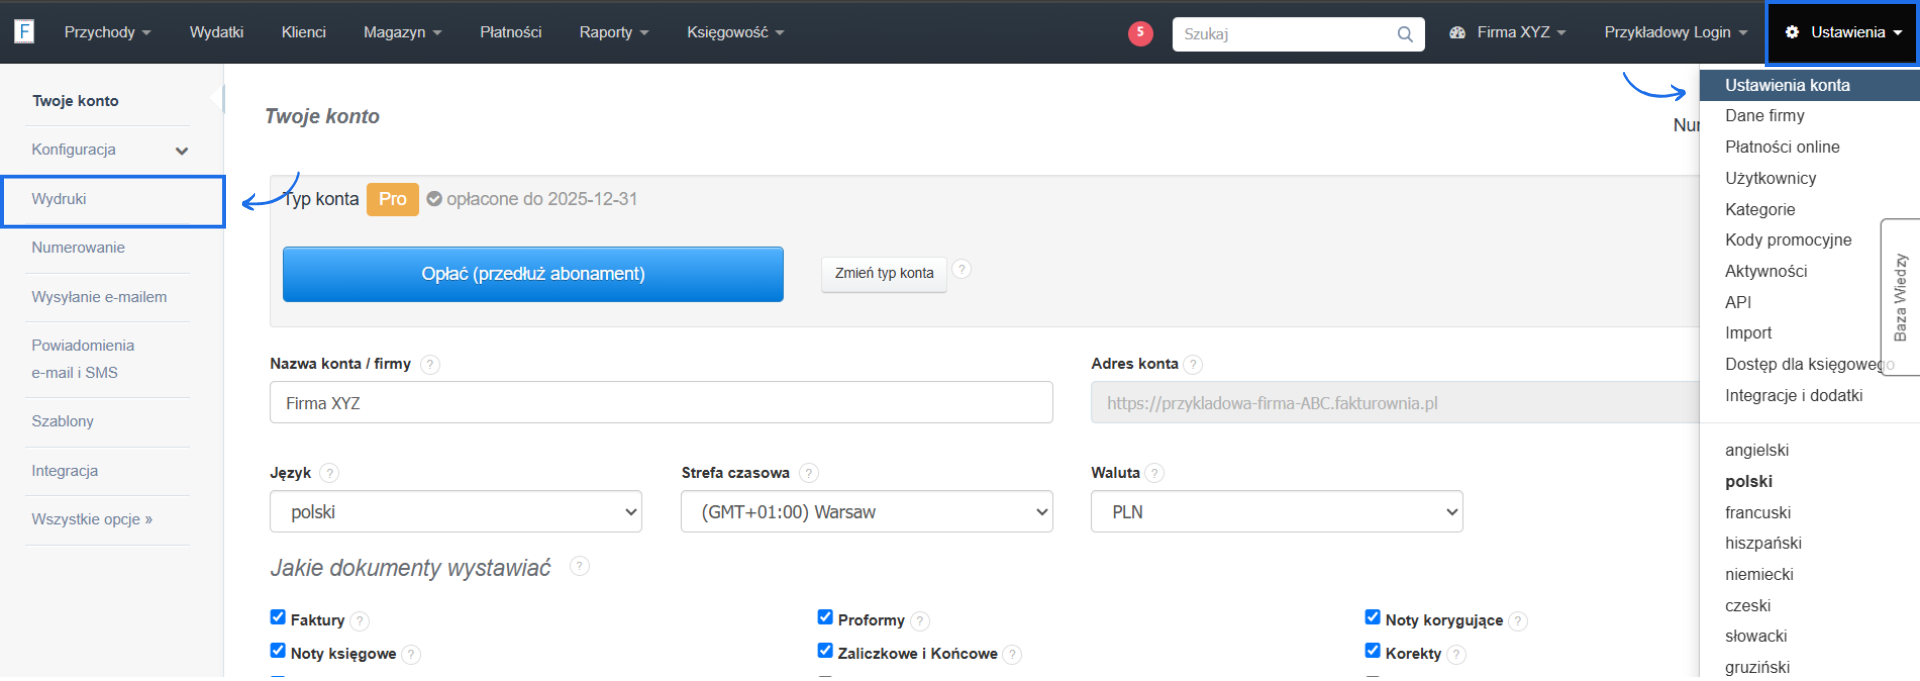Click the Zmień typ konta button
This screenshot has width=1920, height=681.
coord(884,273)
